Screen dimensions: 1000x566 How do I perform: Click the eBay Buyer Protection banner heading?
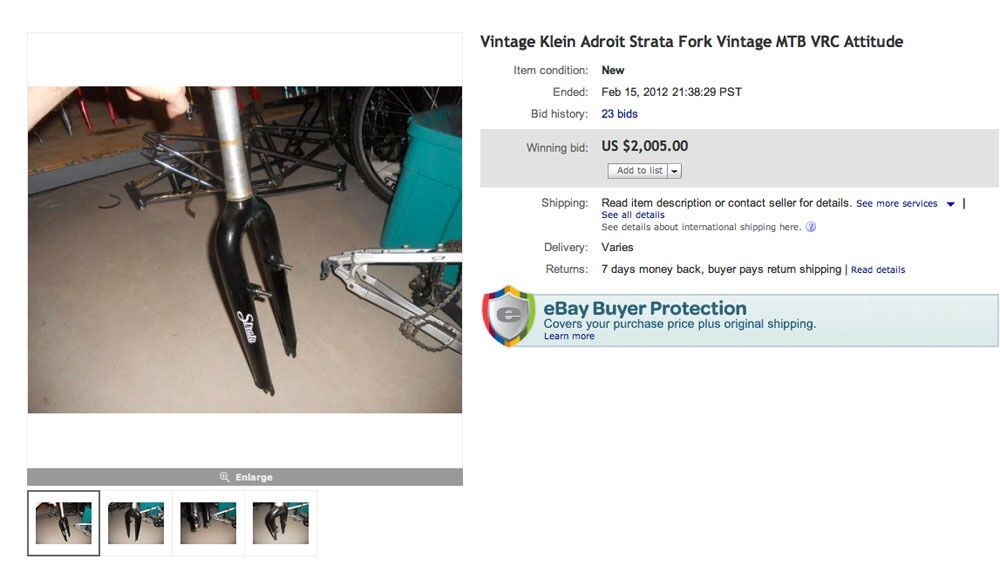pyautogui.click(x=645, y=308)
